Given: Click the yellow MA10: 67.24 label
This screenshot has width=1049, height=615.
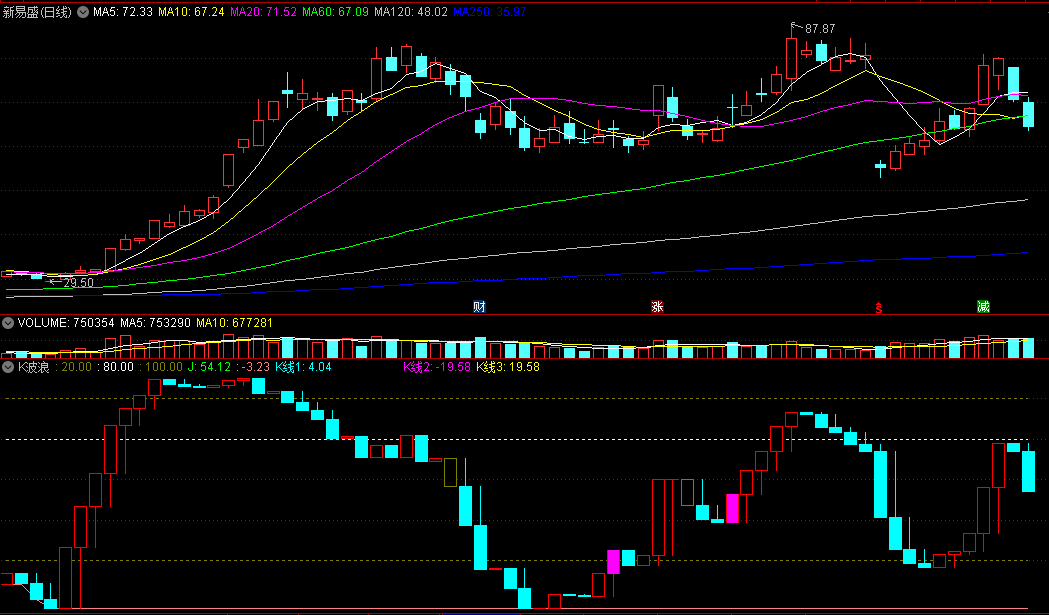Looking at the screenshot, I should coord(191,12).
